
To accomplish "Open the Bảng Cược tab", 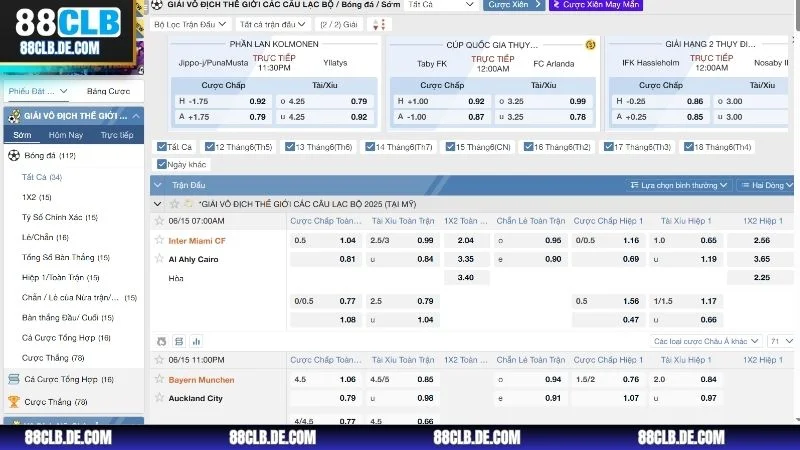I will click(108, 91).
